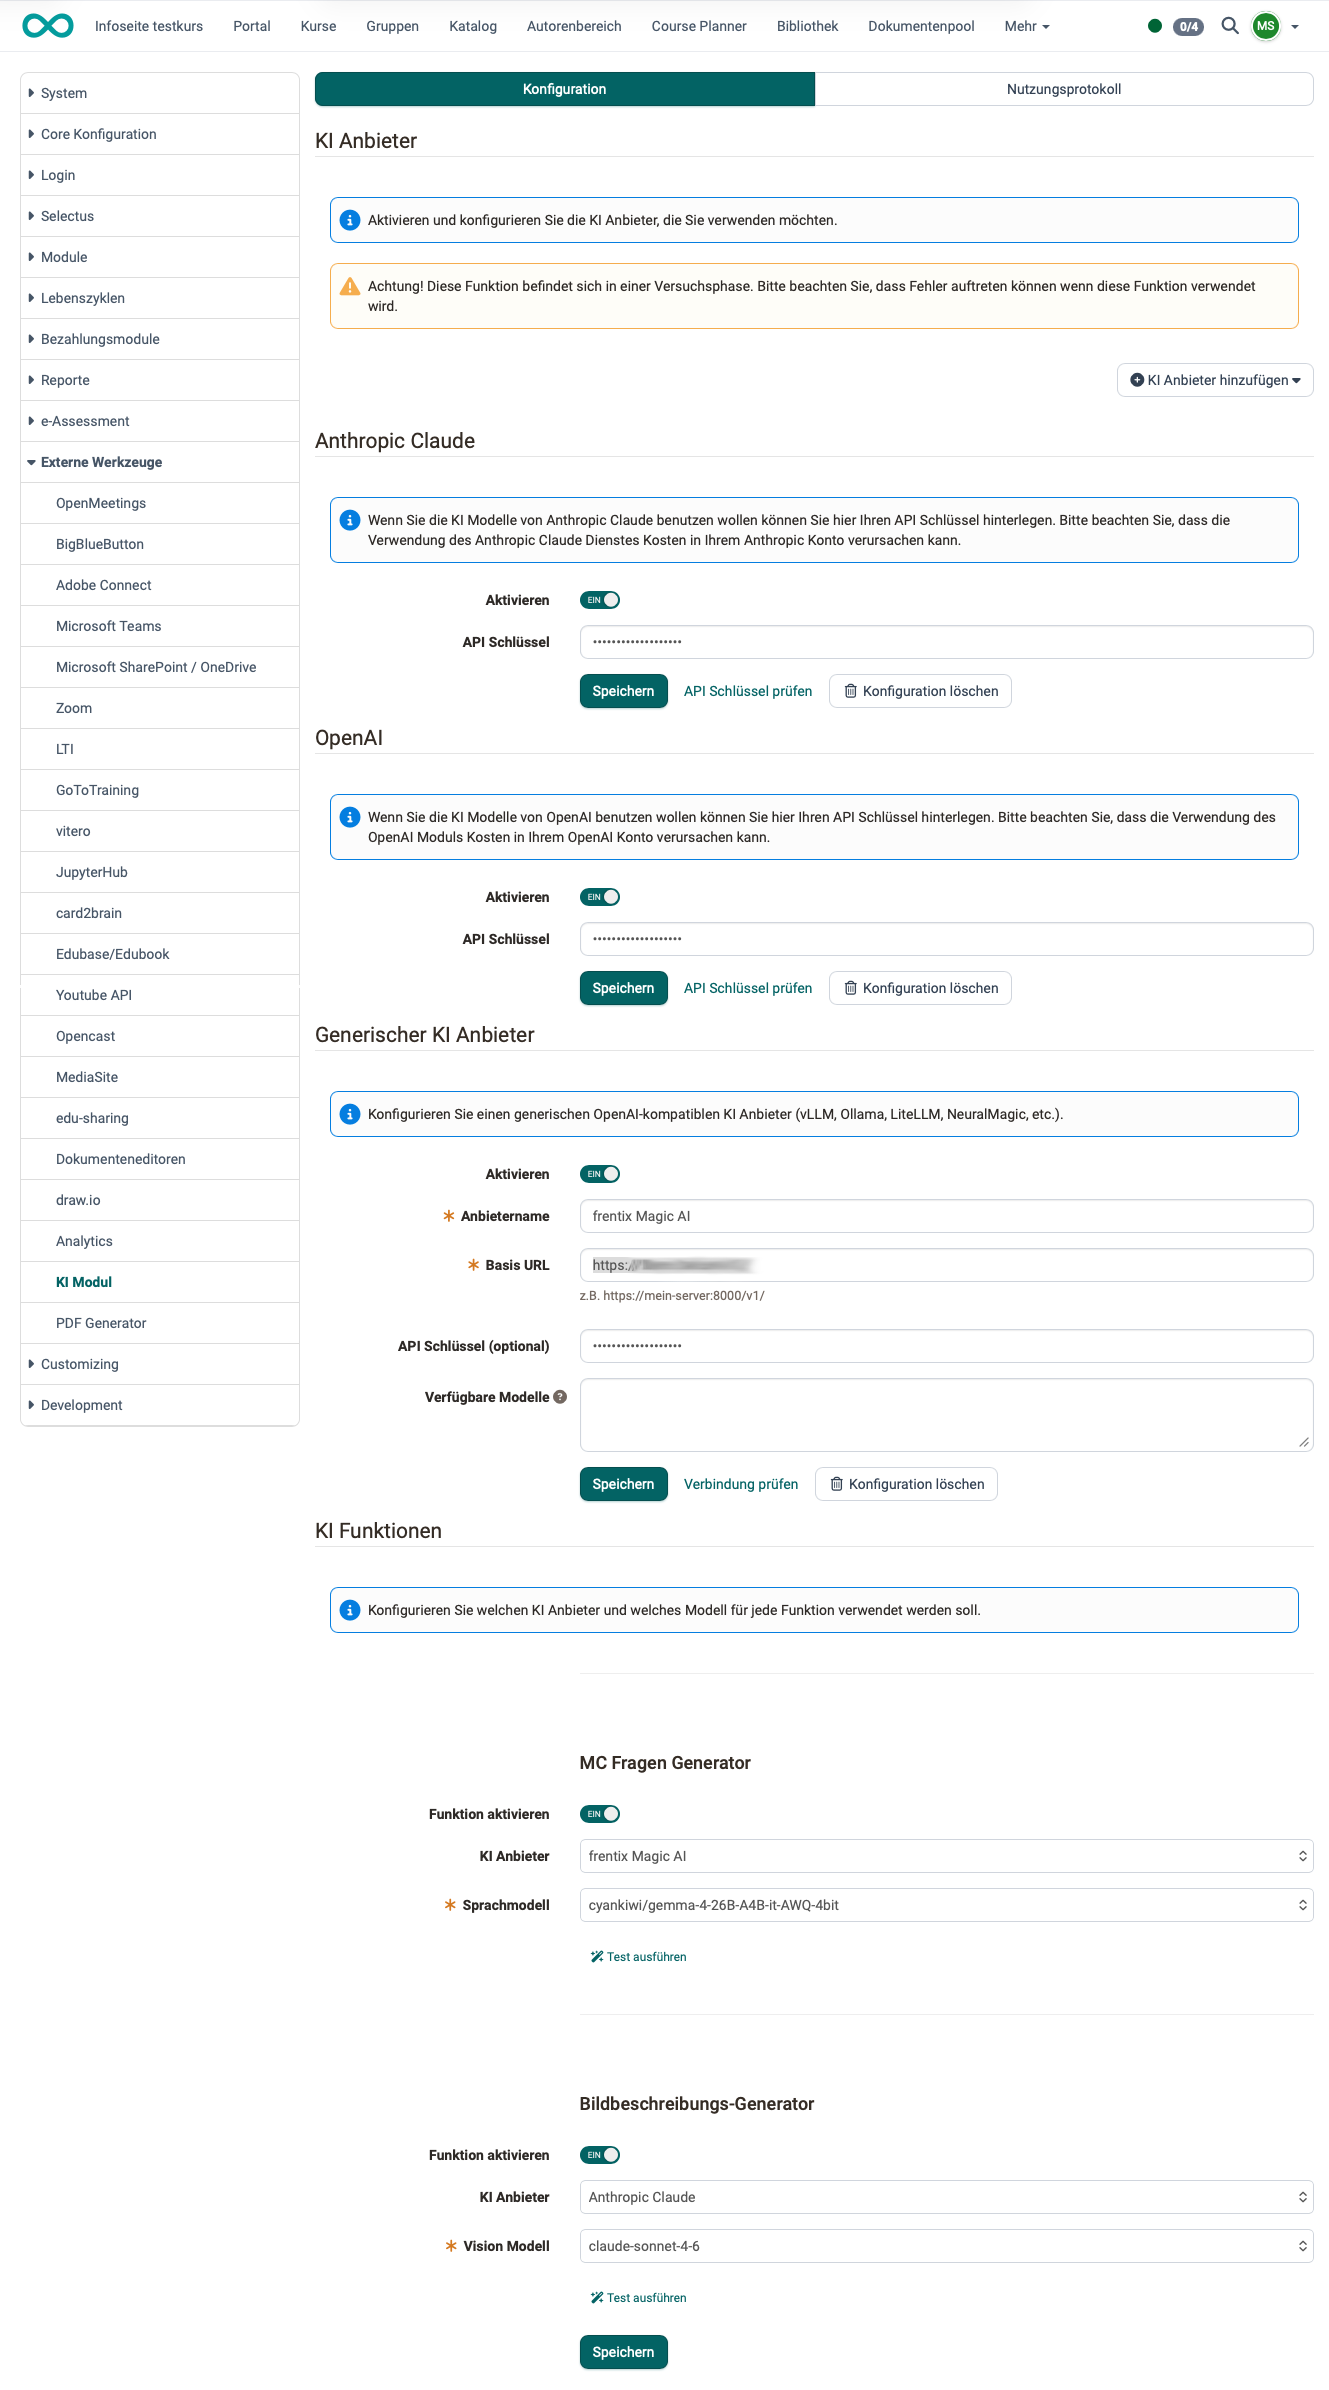Click Test ausführen under Bildbeschreibungs-Generator

pos(638,2298)
